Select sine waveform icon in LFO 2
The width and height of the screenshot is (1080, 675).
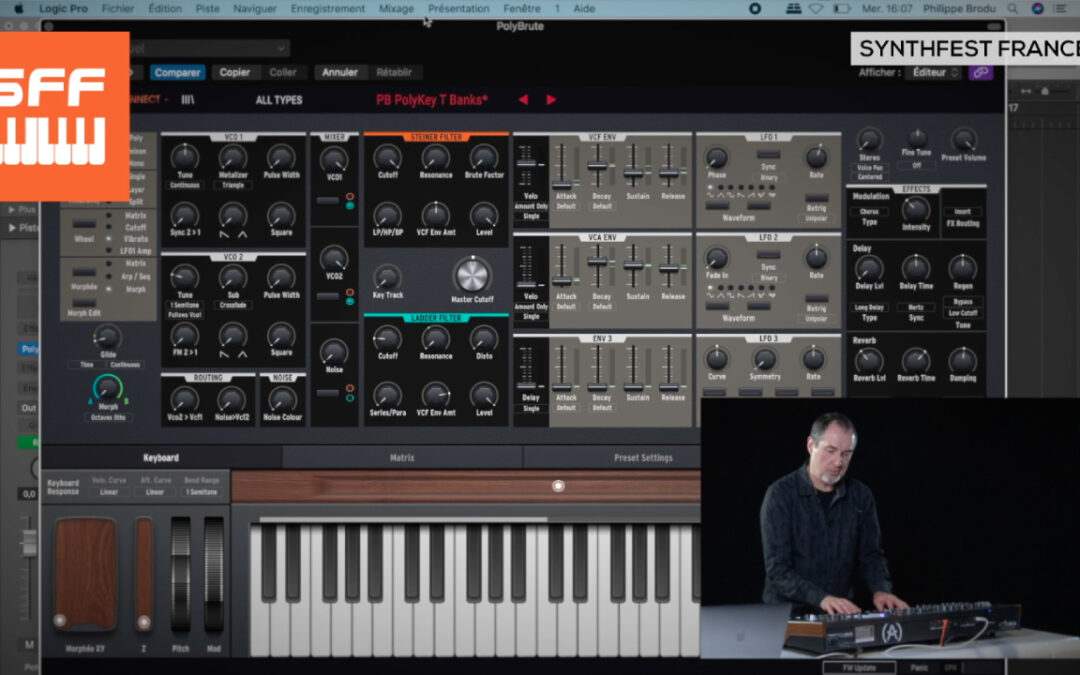711,296
